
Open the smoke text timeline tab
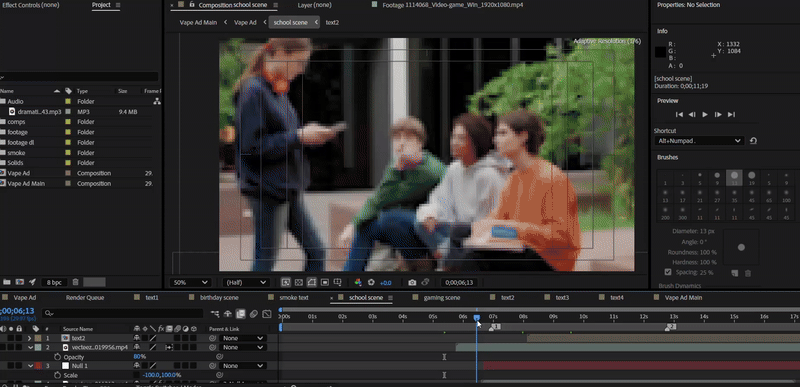click(x=293, y=298)
